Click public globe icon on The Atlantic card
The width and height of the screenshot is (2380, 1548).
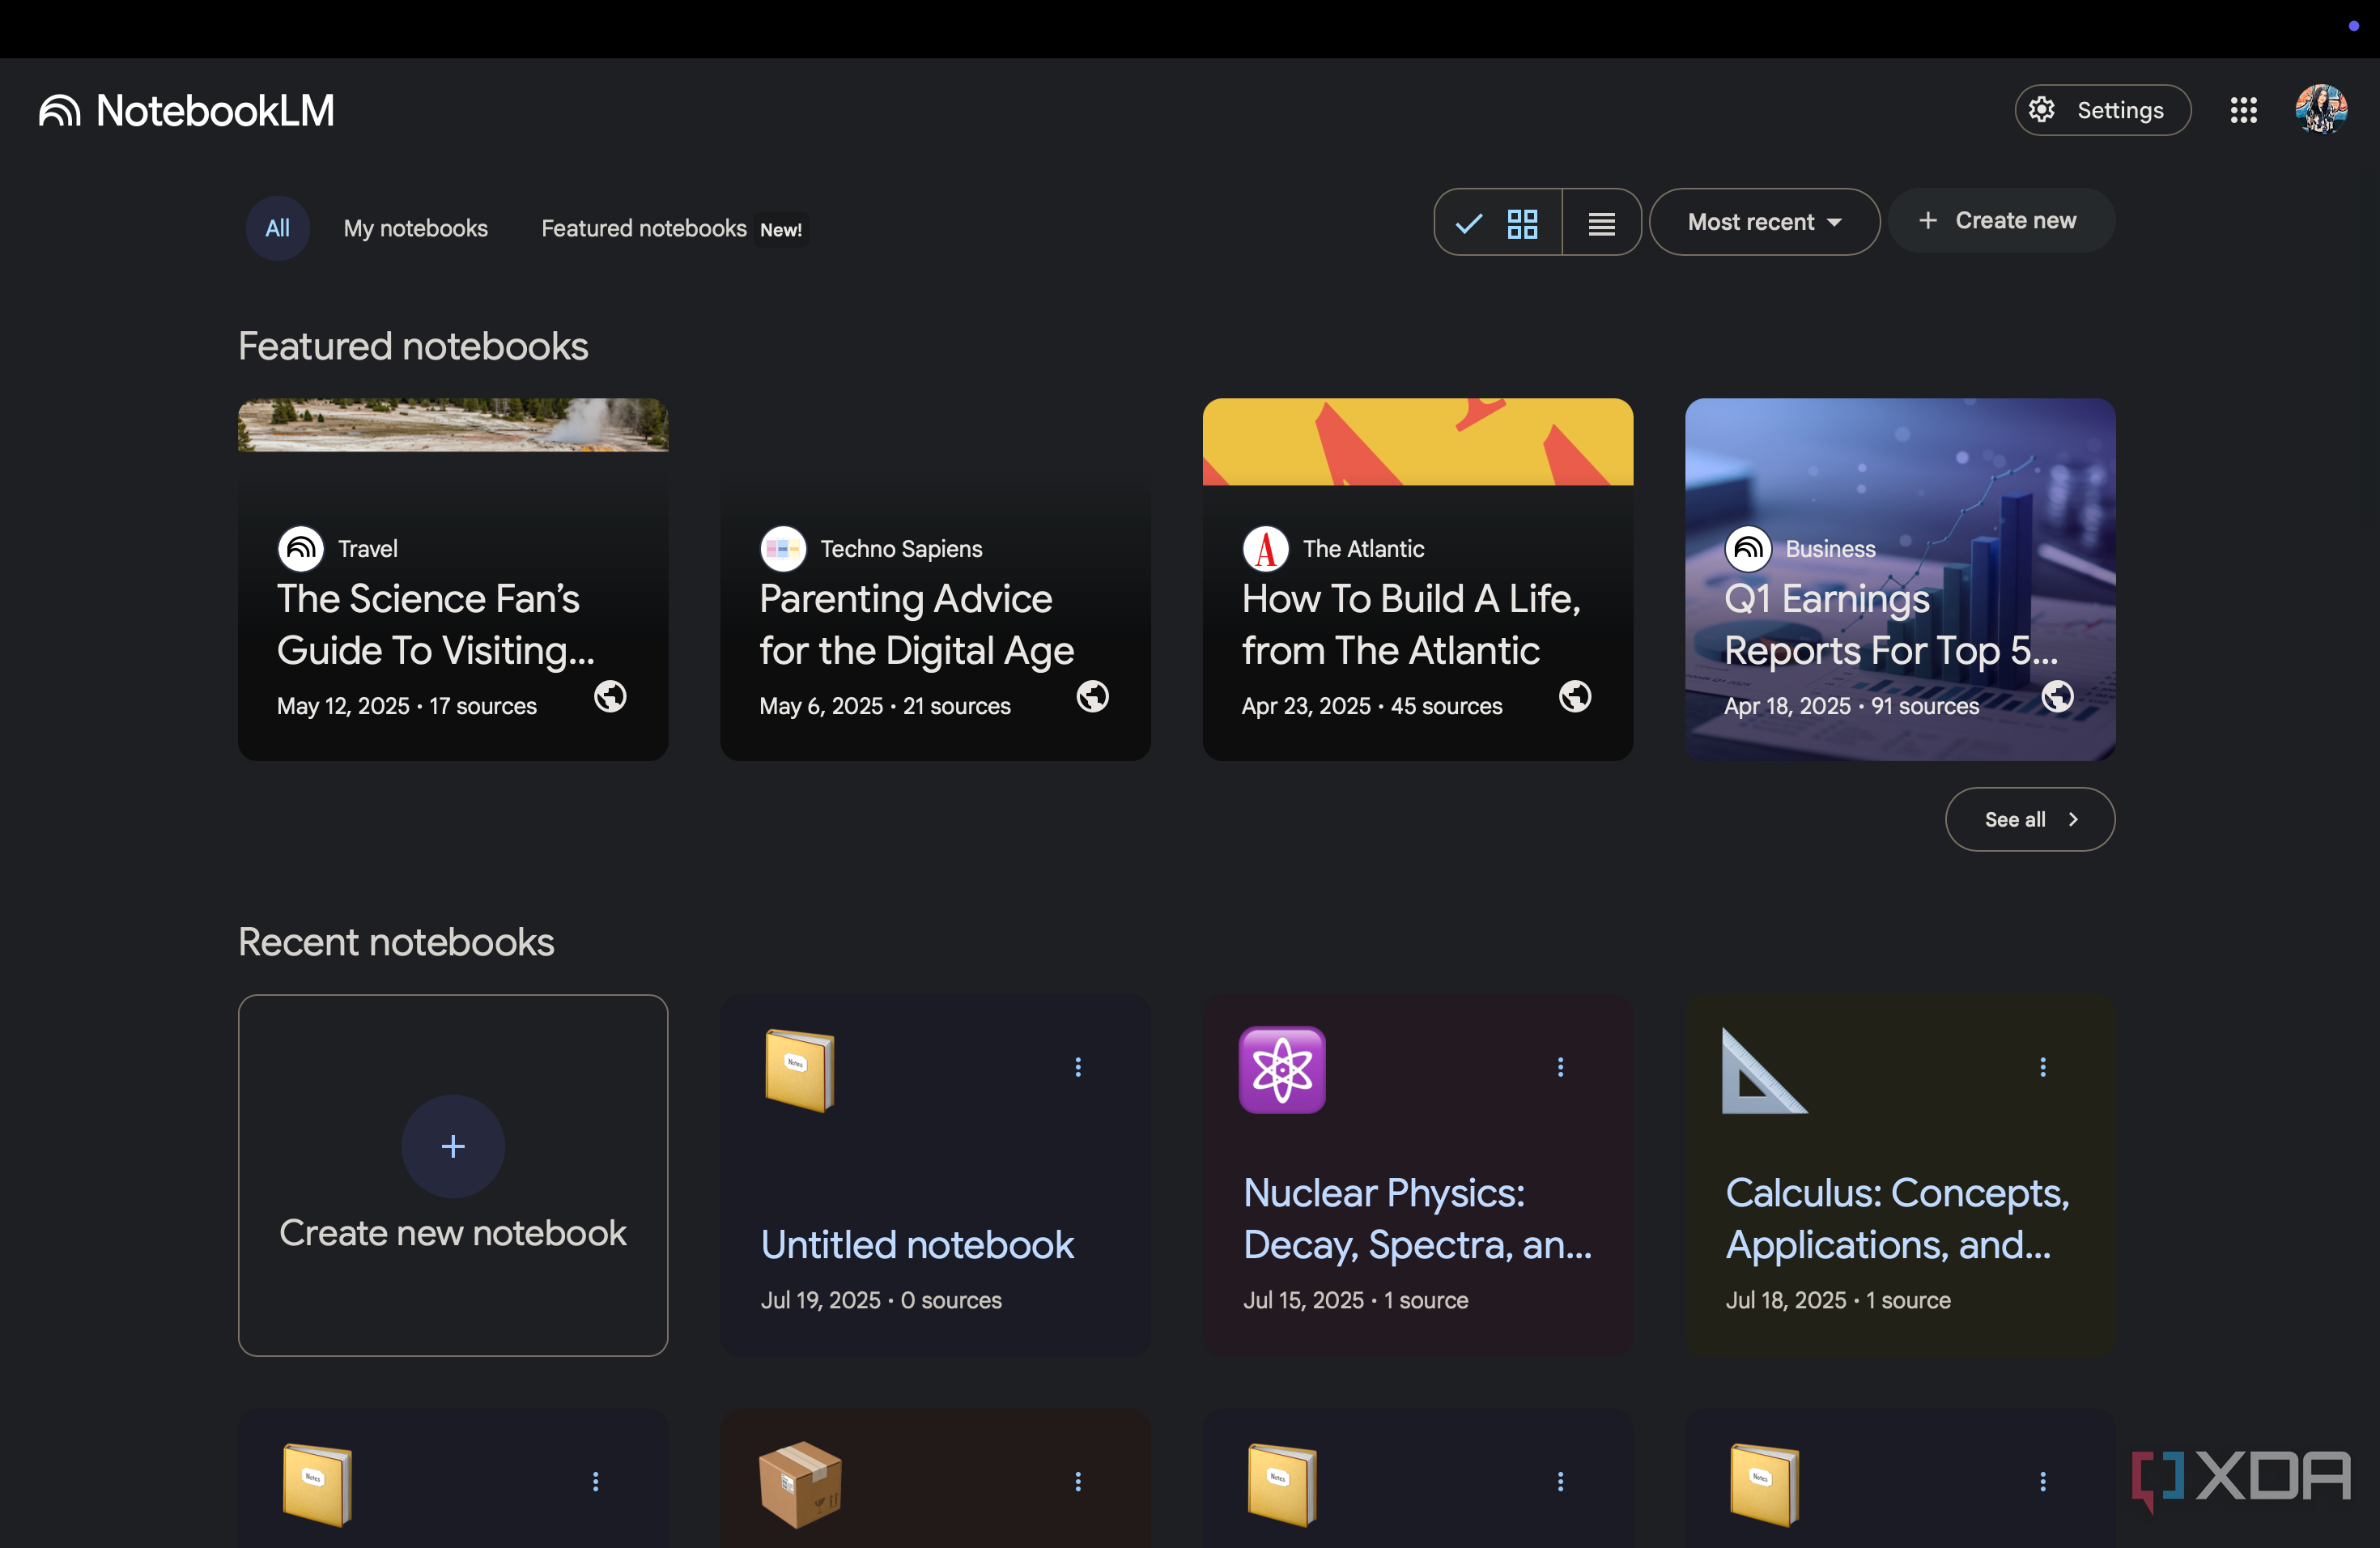point(1575,696)
